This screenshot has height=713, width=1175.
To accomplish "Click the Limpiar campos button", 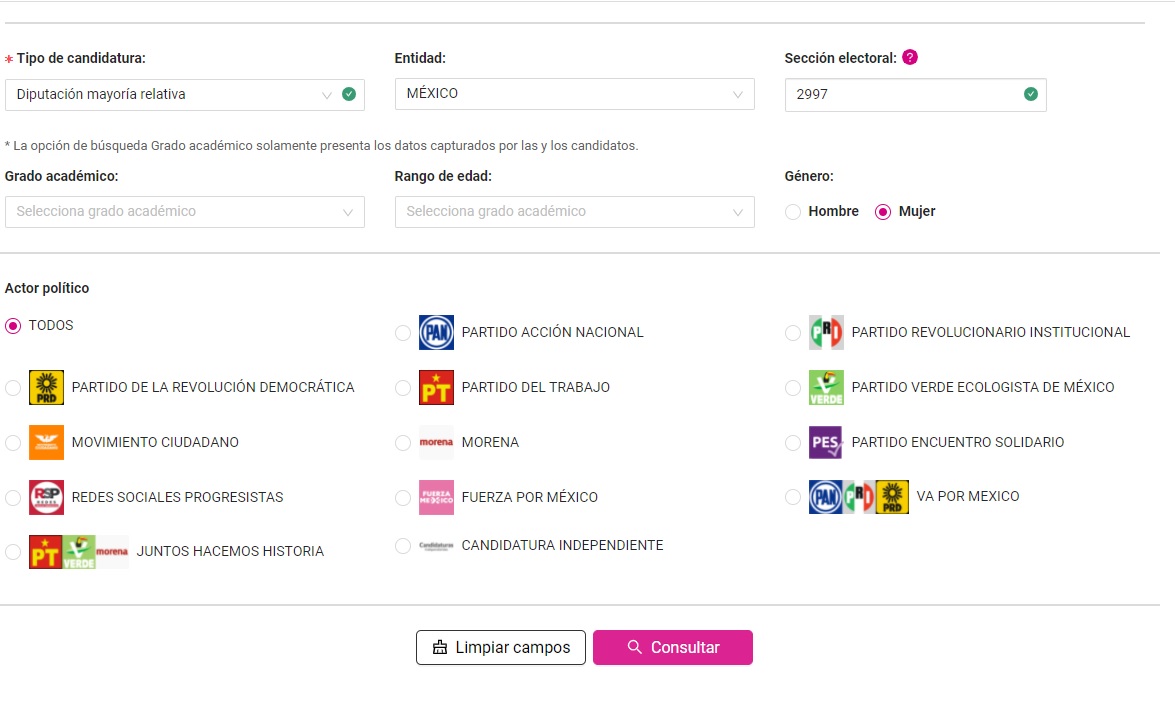I will [x=501, y=648].
